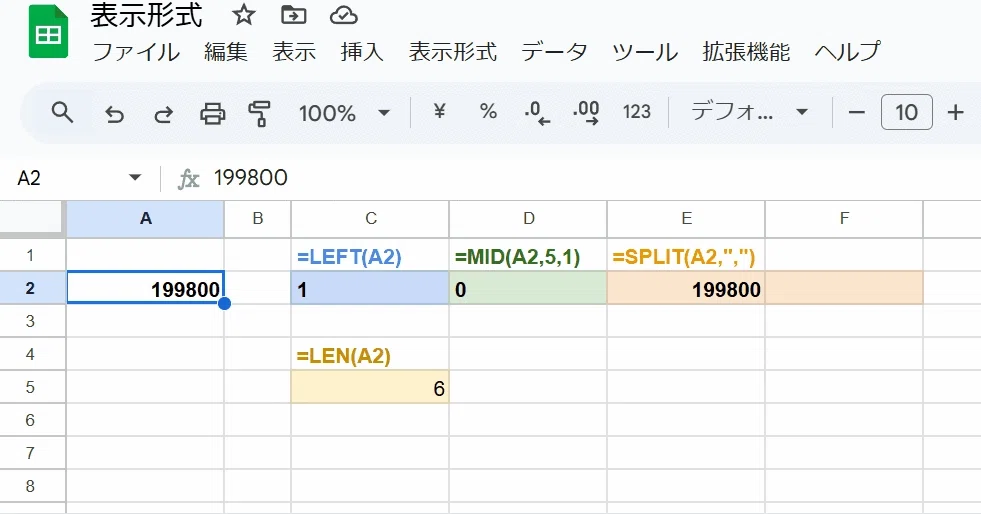The height and width of the screenshot is (514, 981).
Task: Decrease font size with minus button
Action: pos(856,113)
